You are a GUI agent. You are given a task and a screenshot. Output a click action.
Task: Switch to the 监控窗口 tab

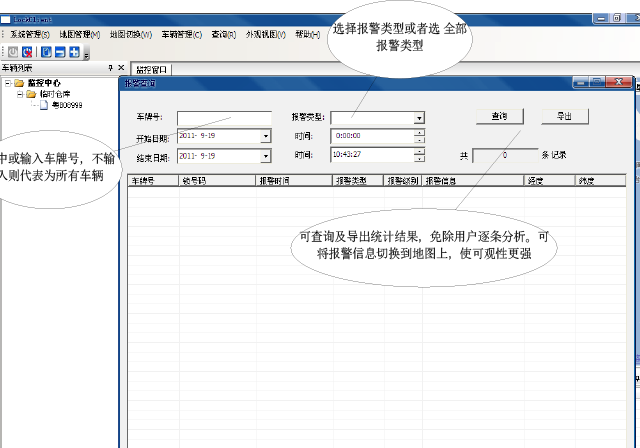pyautogui.click(x=151, y=70)
